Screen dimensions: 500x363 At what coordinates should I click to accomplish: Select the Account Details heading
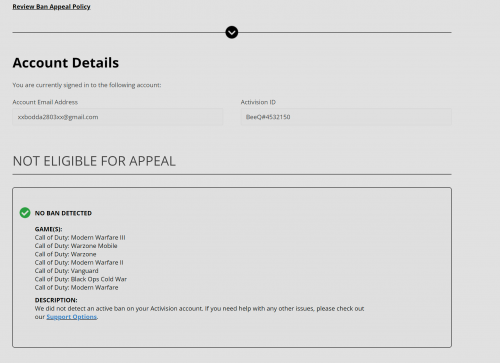coord(66,63)
